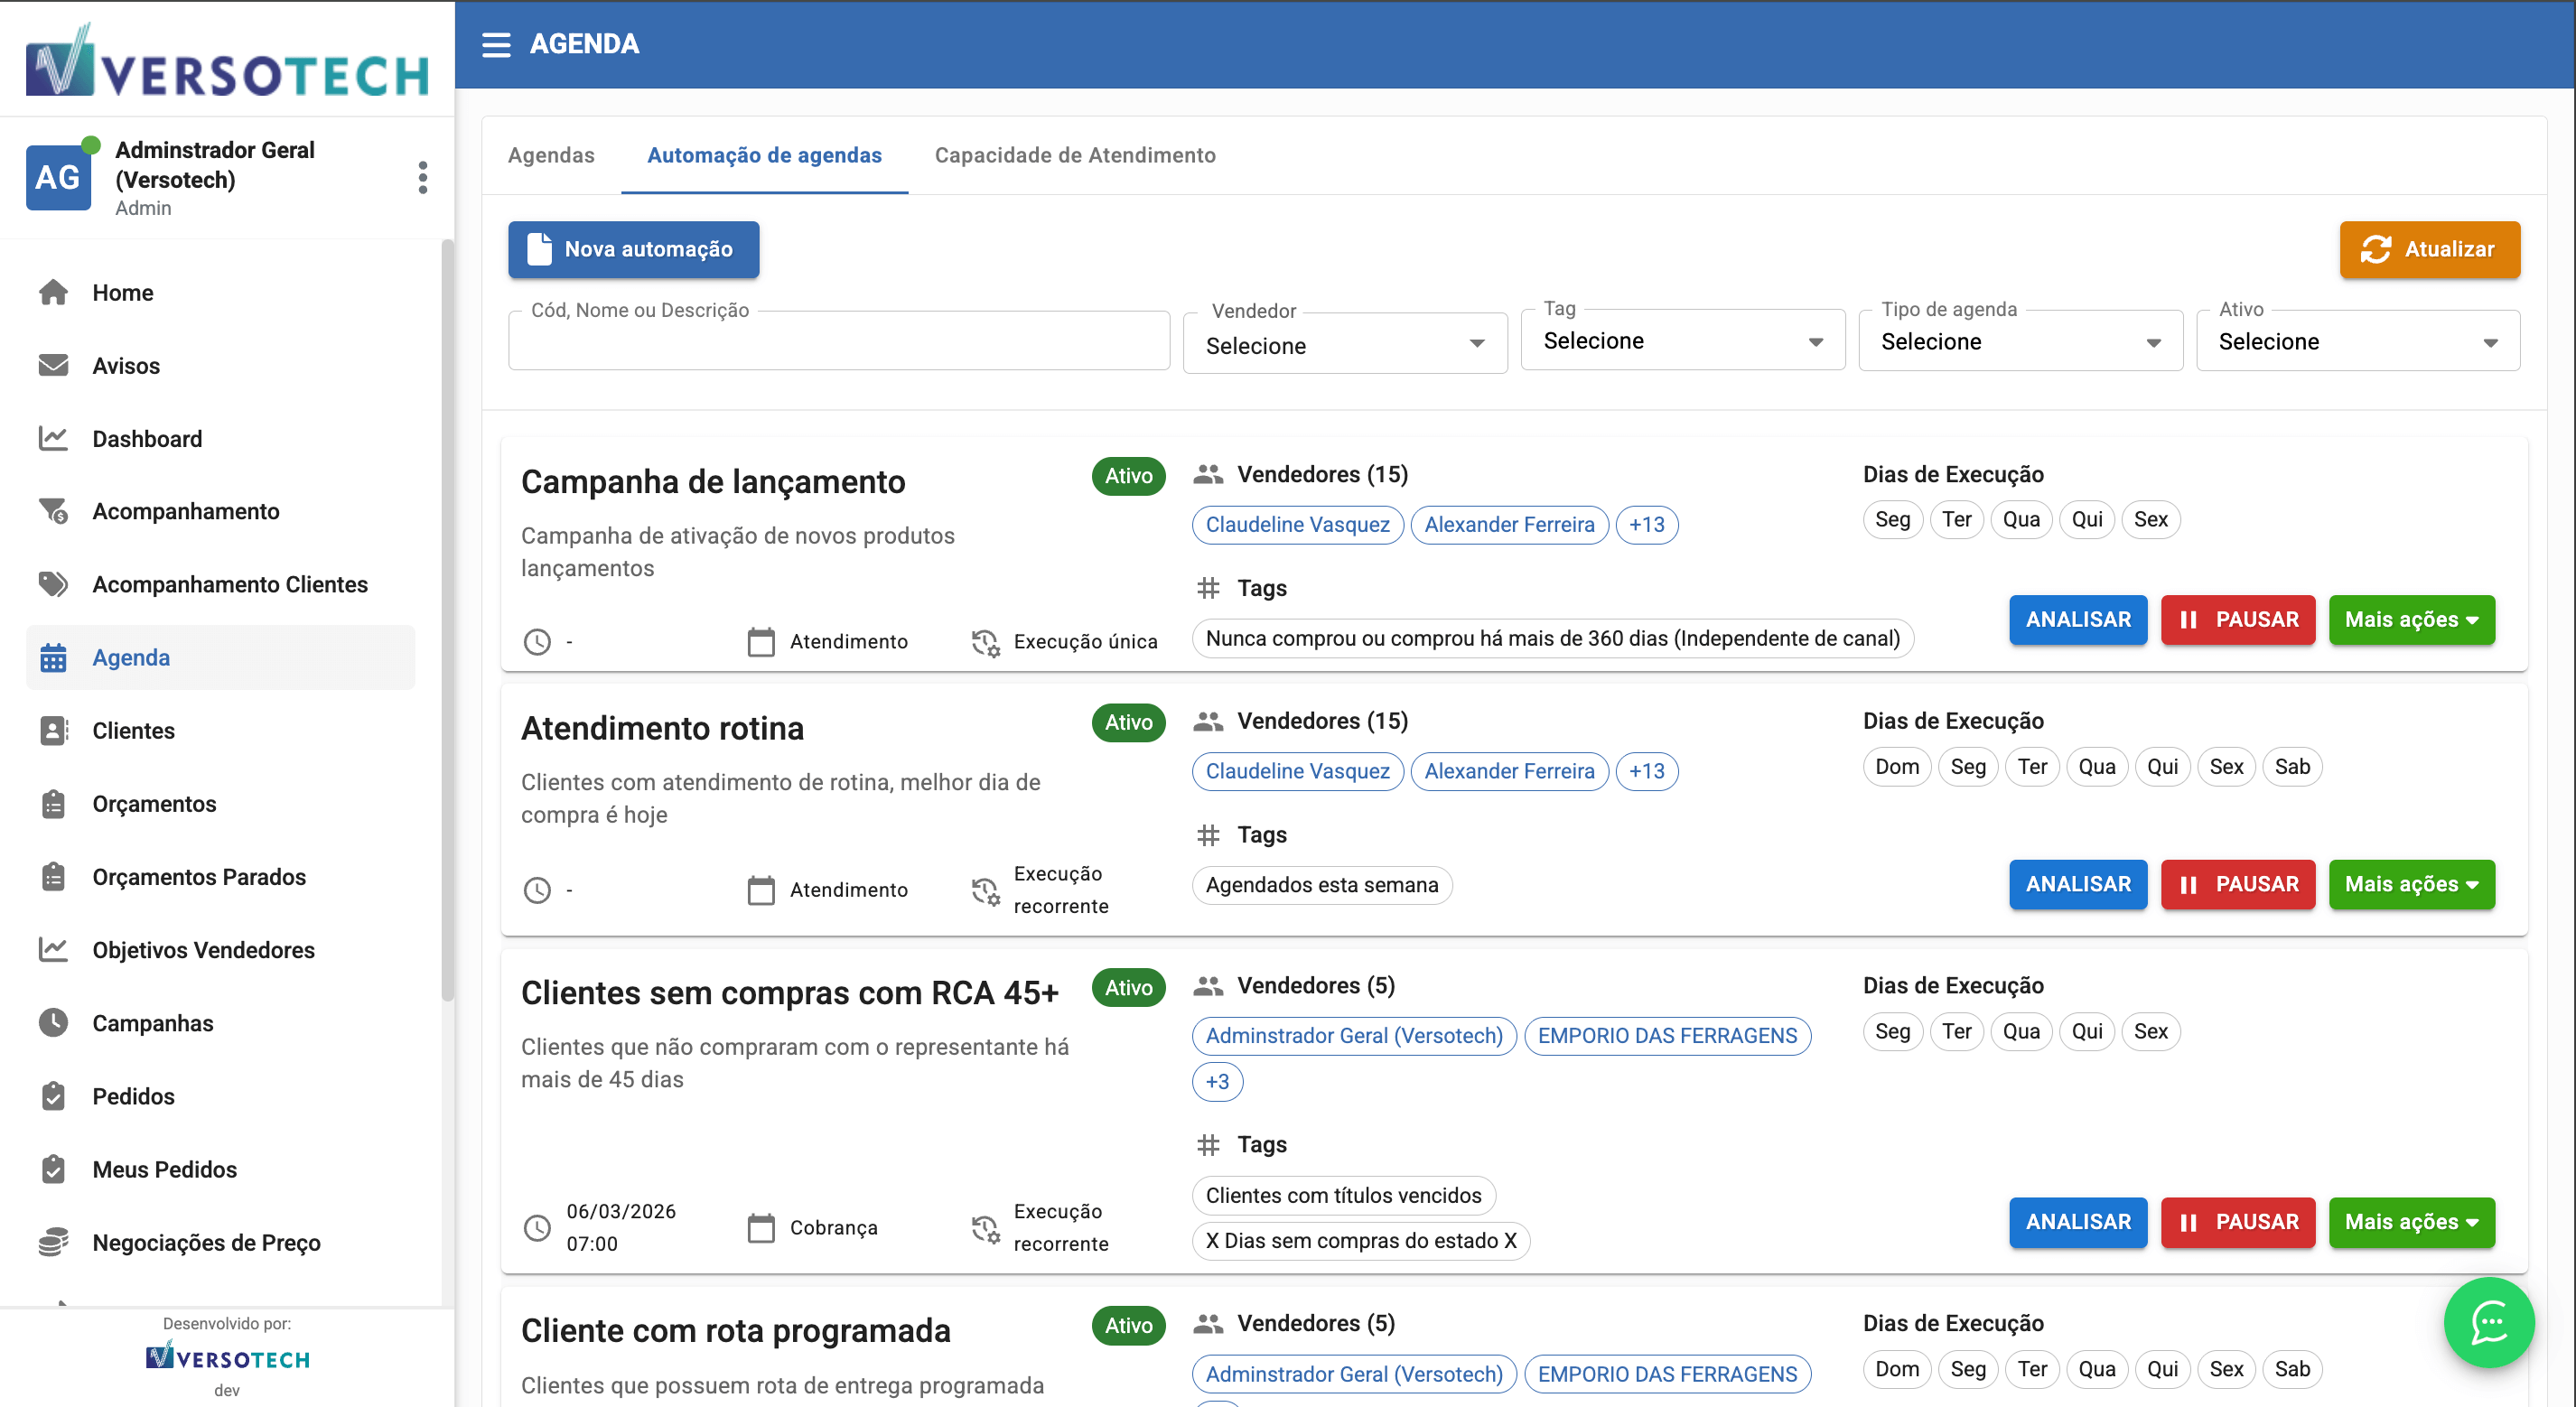Open the Capacidade de Atendimento tab
The height and width of the screenshot is (1407, 2576).
coord(1074,155)
